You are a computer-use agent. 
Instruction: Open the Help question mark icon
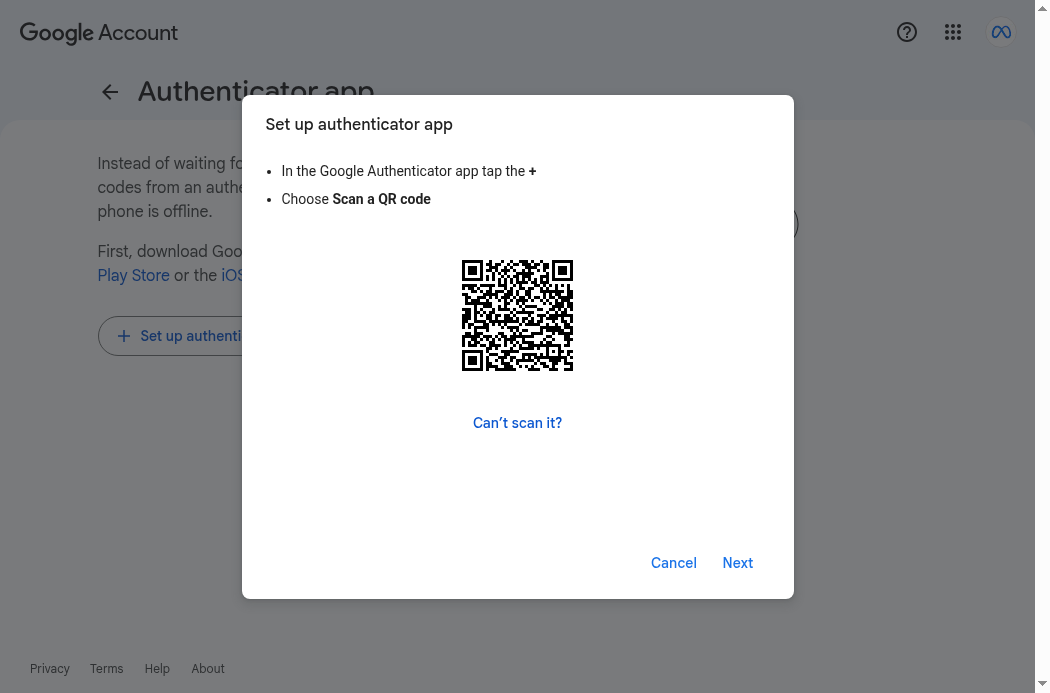907,32
